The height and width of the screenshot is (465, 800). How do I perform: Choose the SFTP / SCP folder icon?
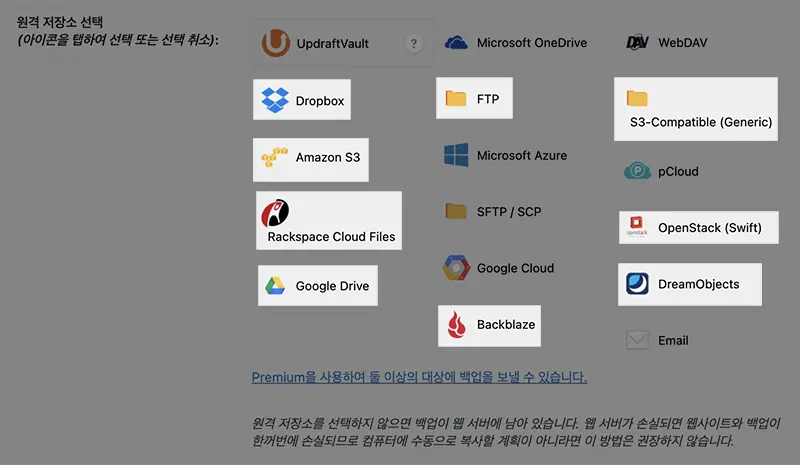(x=456, y=211)
